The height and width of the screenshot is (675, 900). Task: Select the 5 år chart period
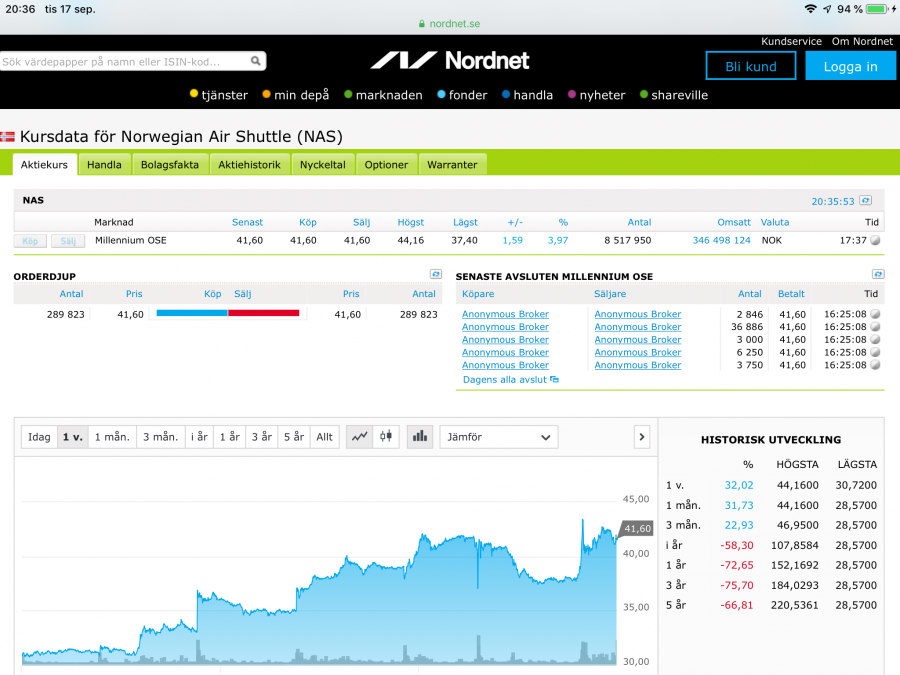[293, 437]
